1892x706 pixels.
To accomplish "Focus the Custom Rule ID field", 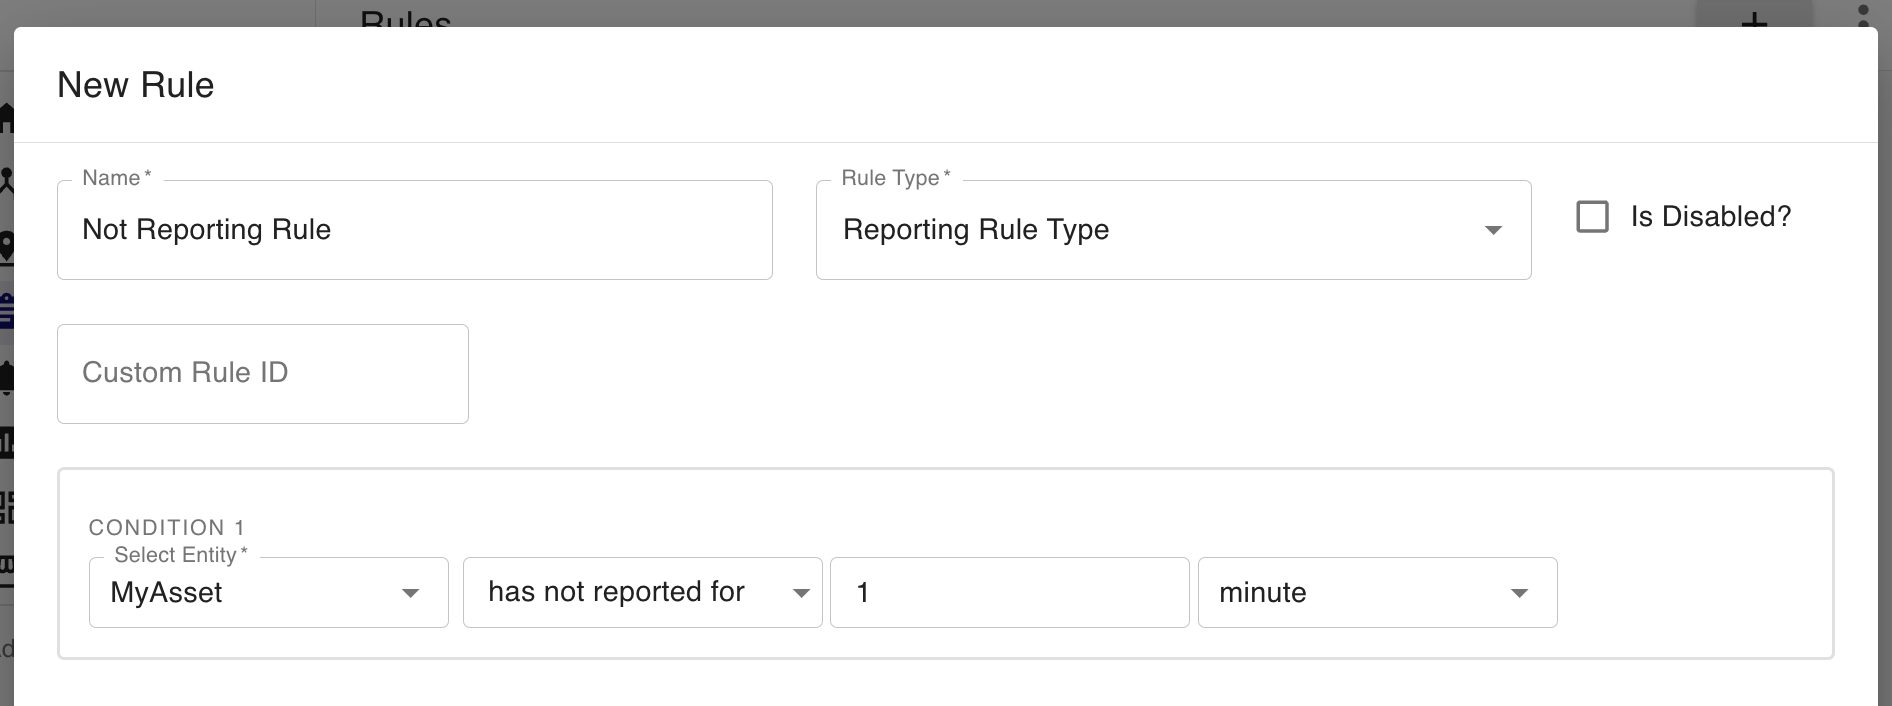I will click(x=262, y=374).
